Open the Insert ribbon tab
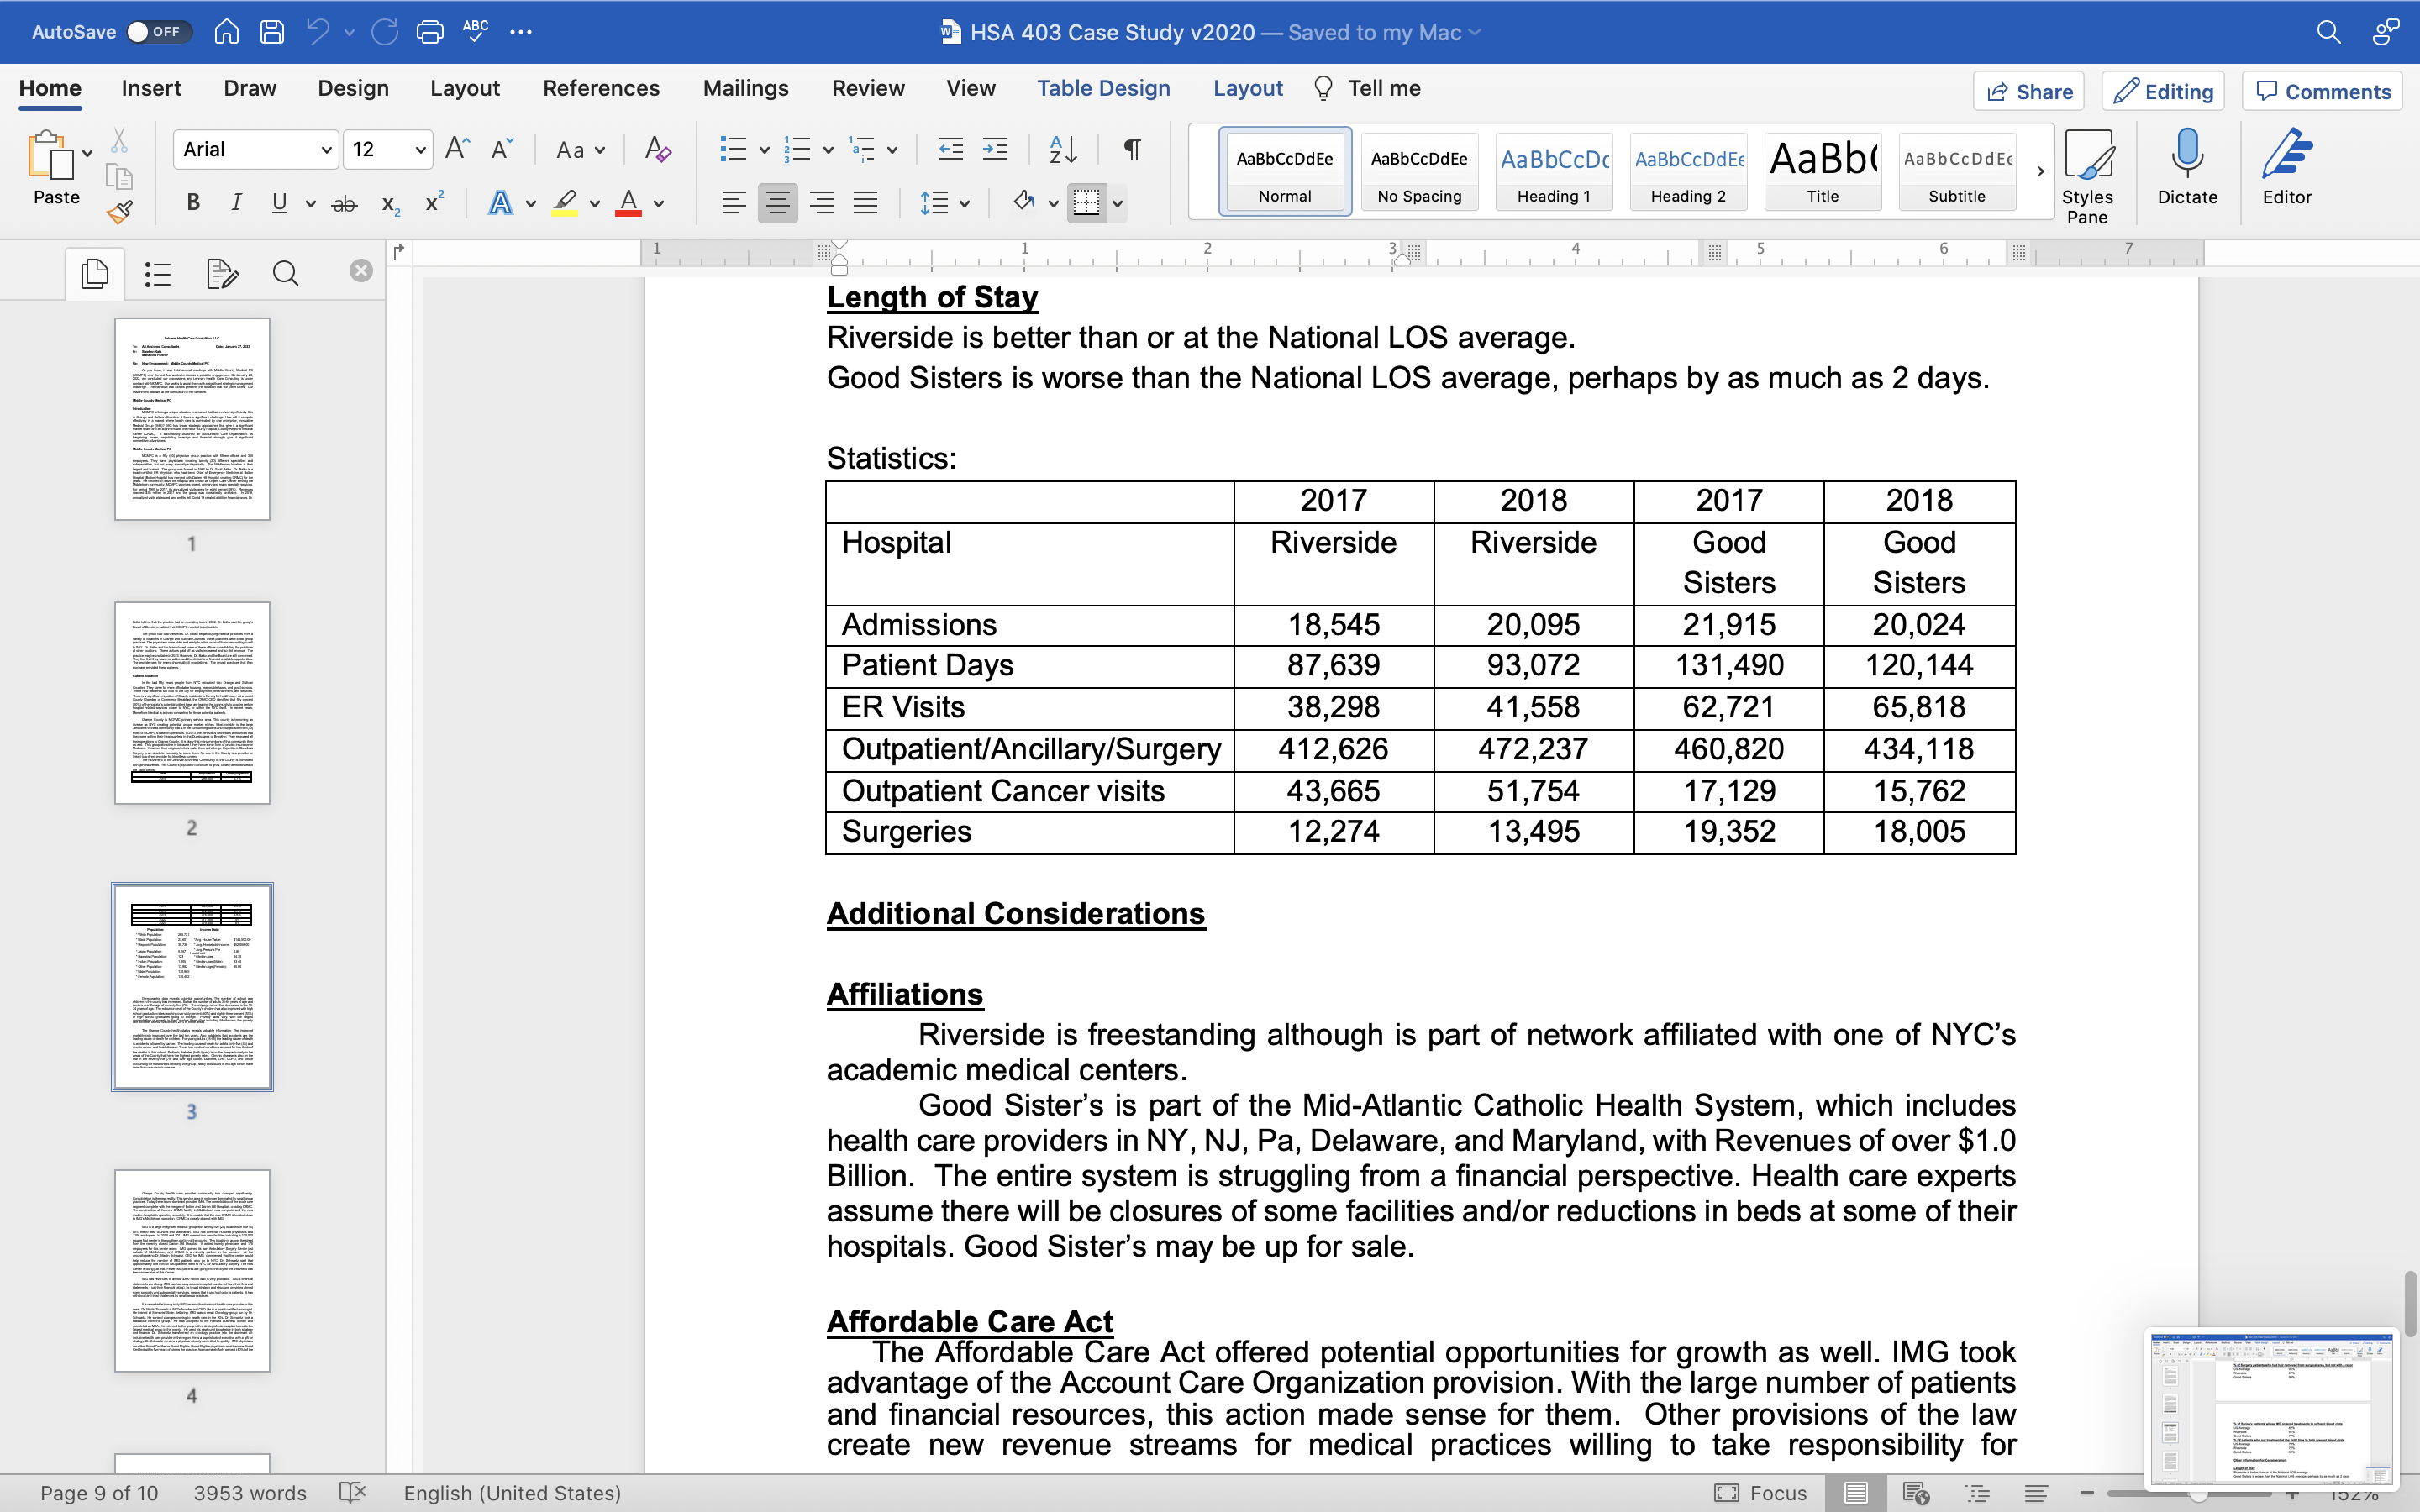 pos(151,88)
